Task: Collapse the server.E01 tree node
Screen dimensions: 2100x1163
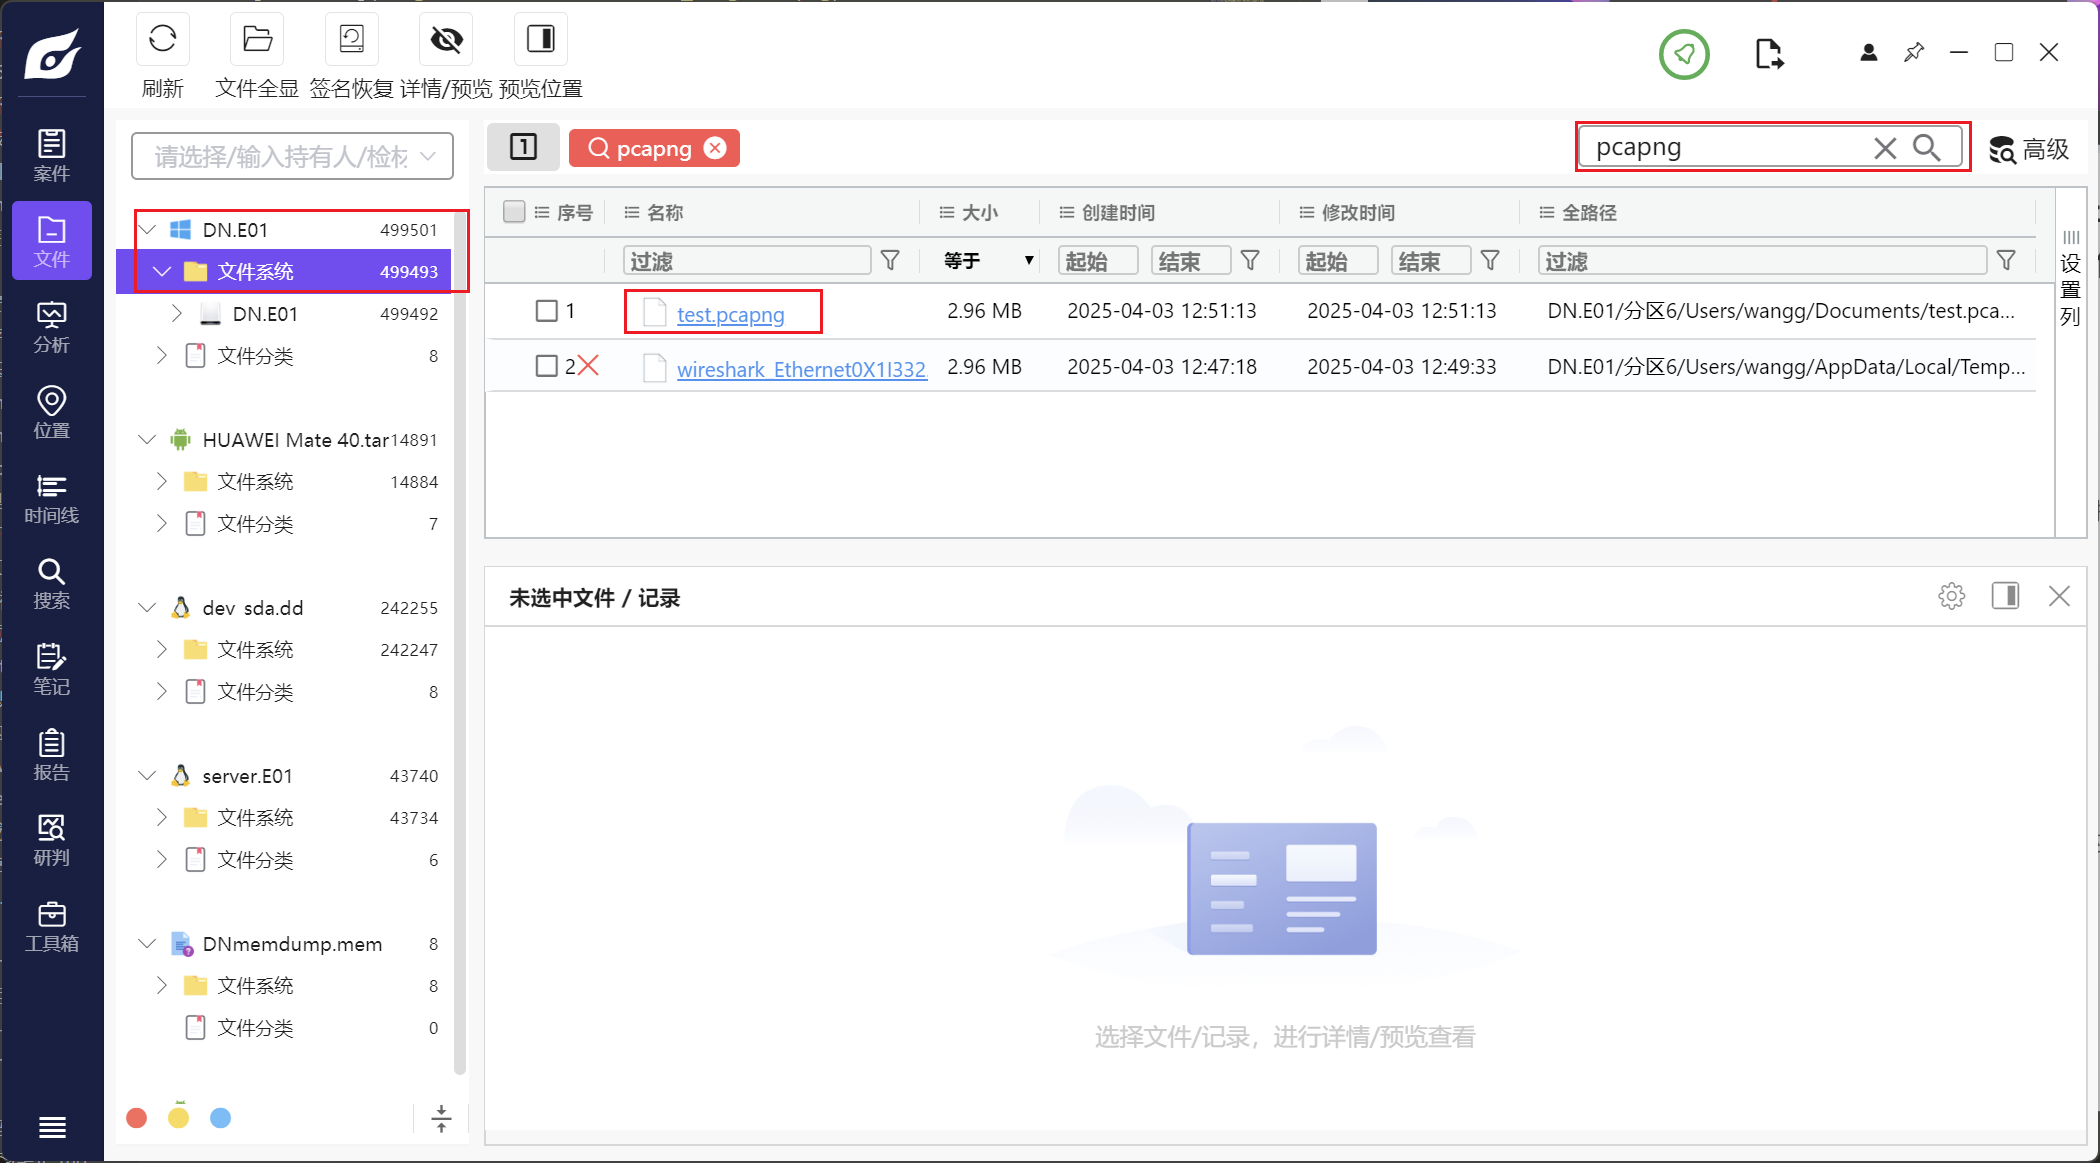Action: click(x=147, y=776)
